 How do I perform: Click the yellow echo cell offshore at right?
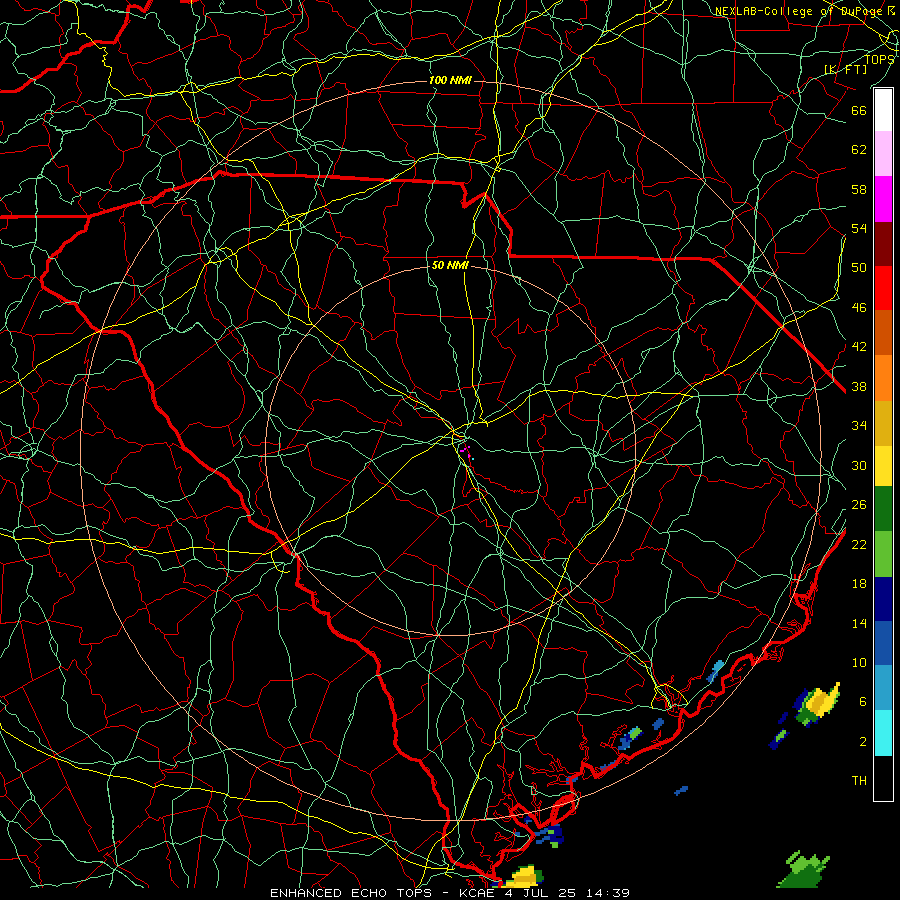[822, 701]
